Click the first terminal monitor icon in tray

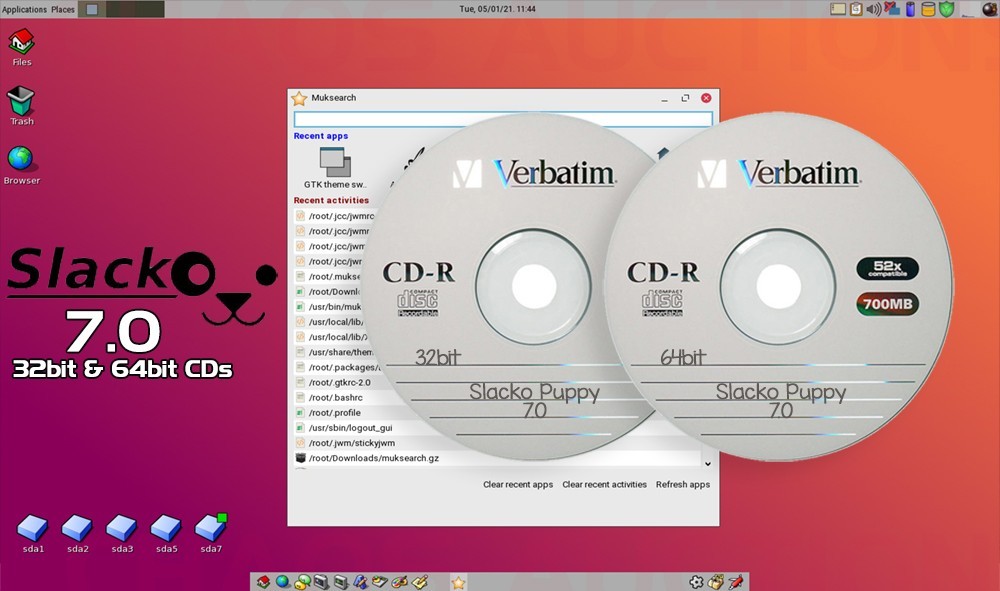[x=321, y=581]
